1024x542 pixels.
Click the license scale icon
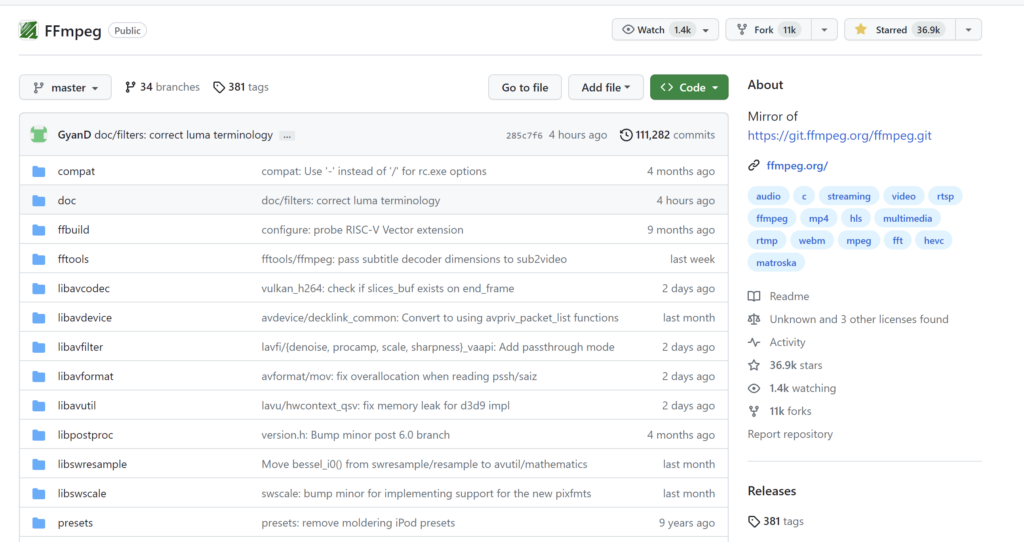click(x=754, y=319)
